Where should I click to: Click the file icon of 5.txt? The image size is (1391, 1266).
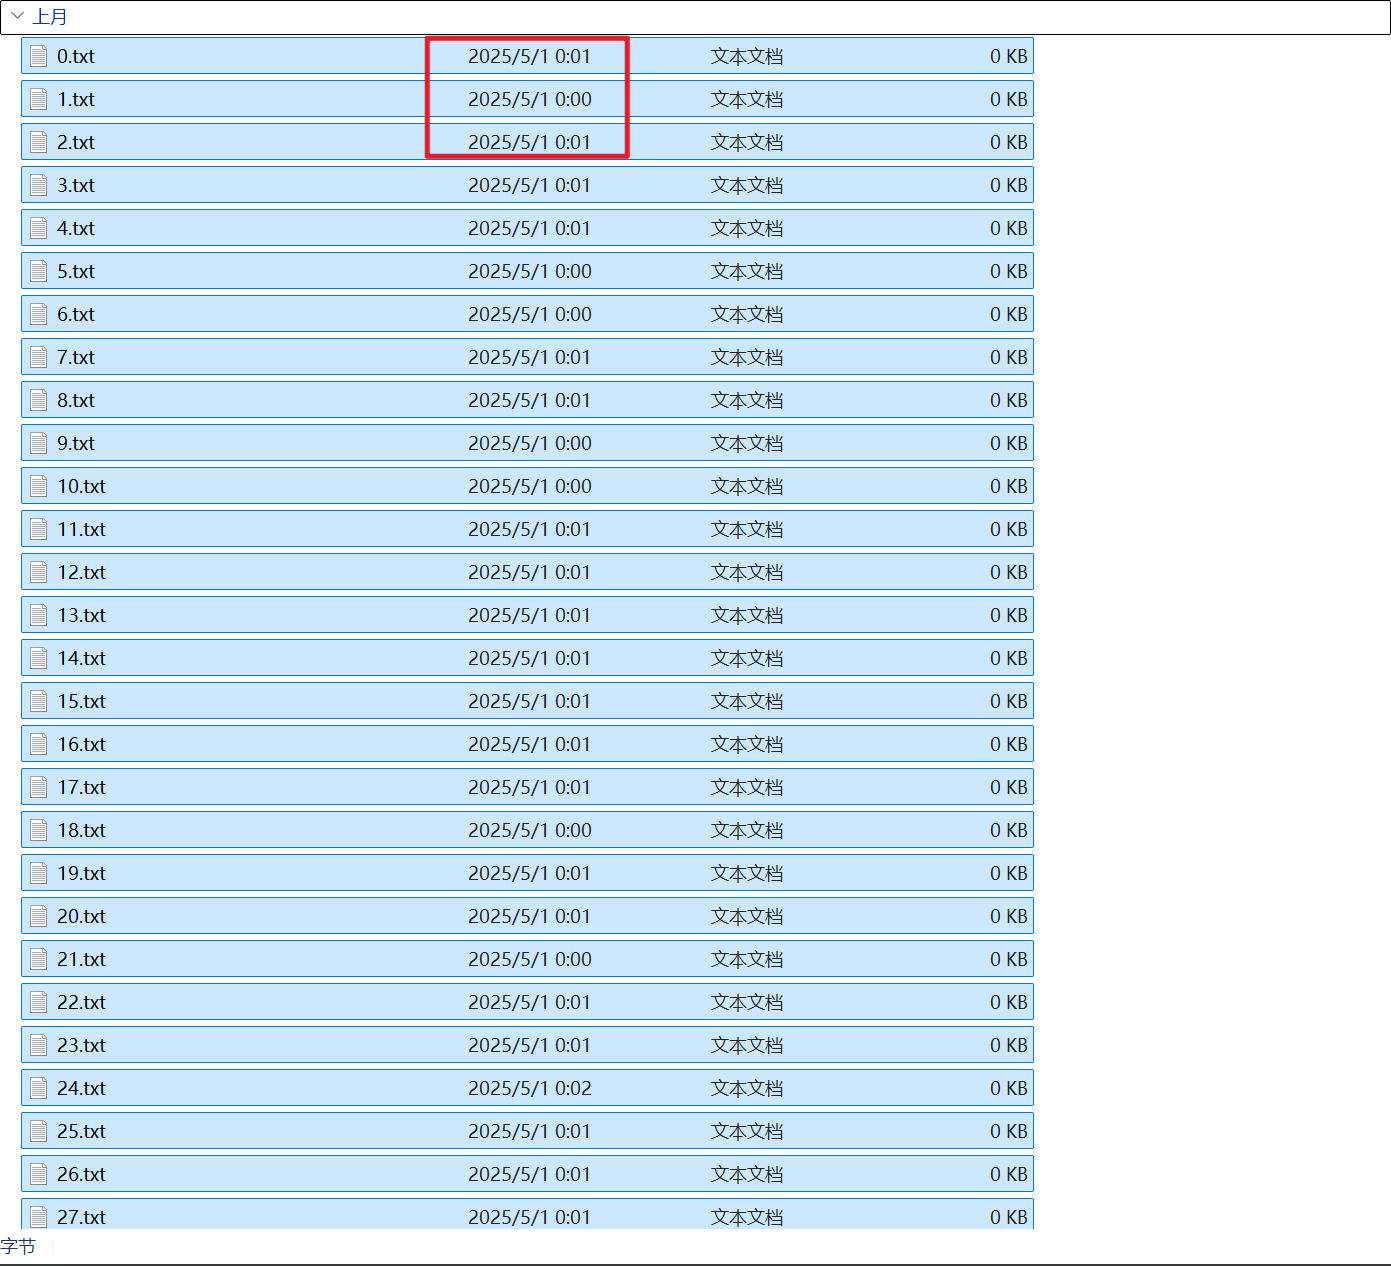(39, 271)
